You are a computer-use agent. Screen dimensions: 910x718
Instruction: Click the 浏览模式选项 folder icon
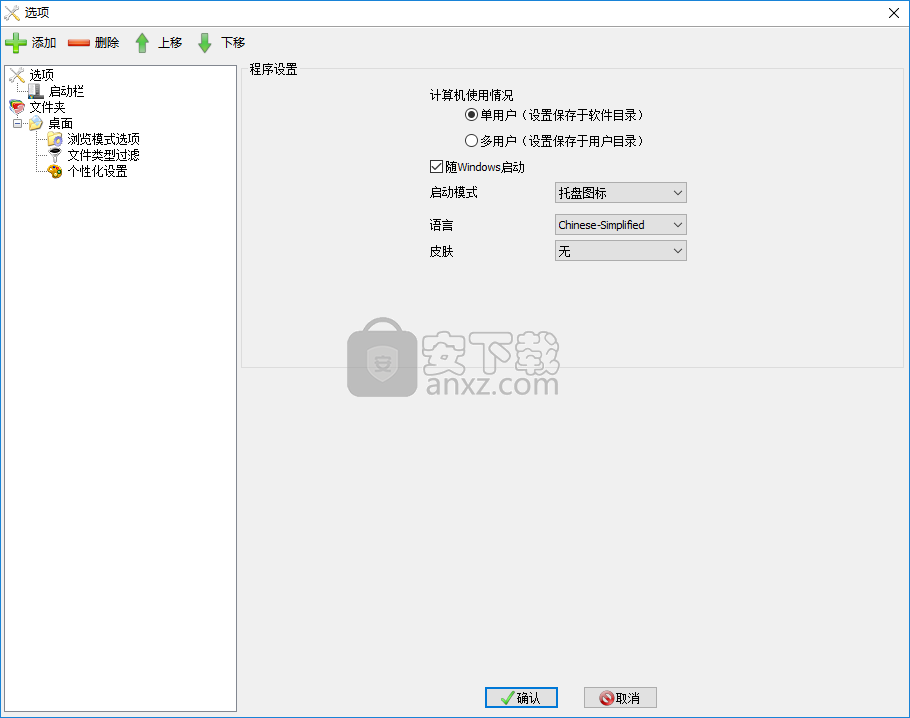(x=55, y=139)
